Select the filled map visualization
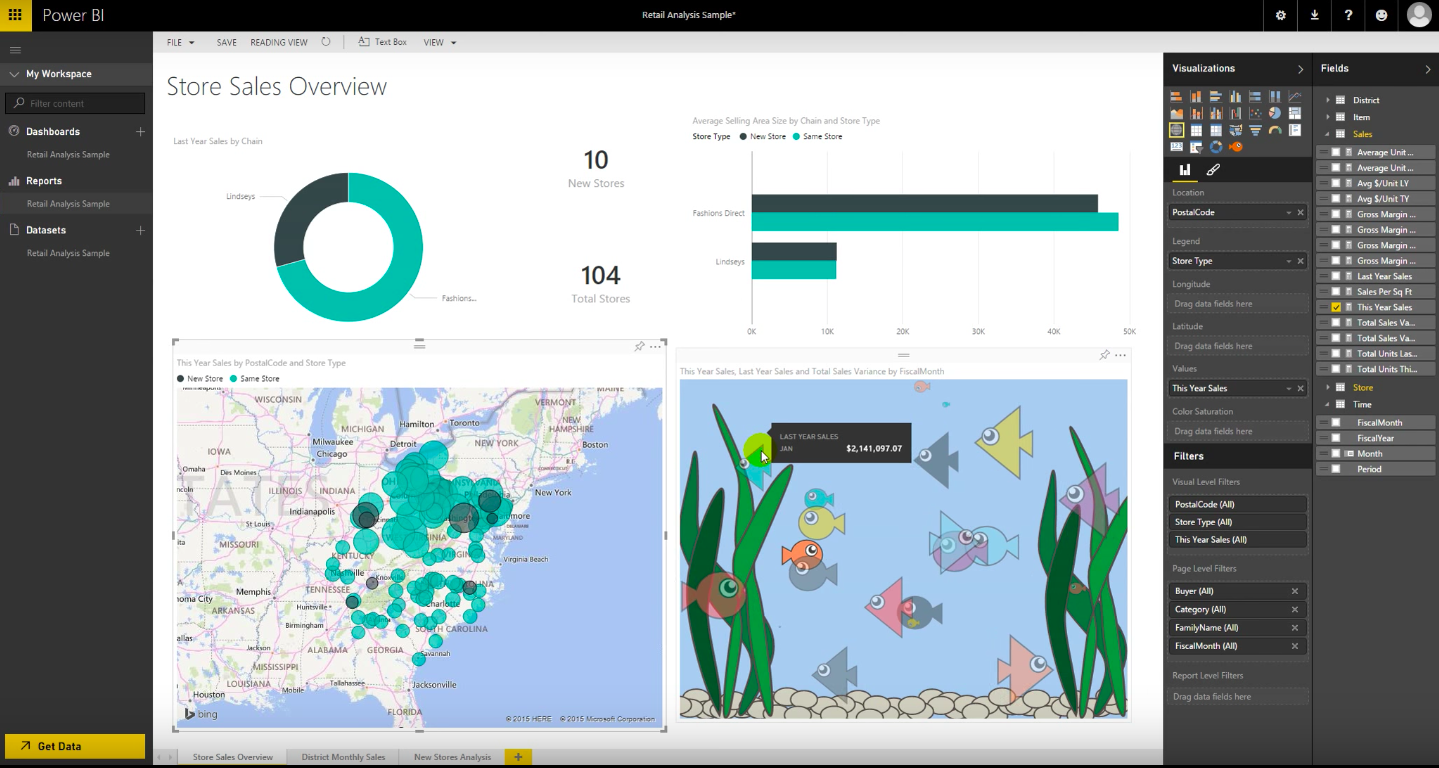The image size is (1439, 768). pyautogui.click(x=1235, y=130)
